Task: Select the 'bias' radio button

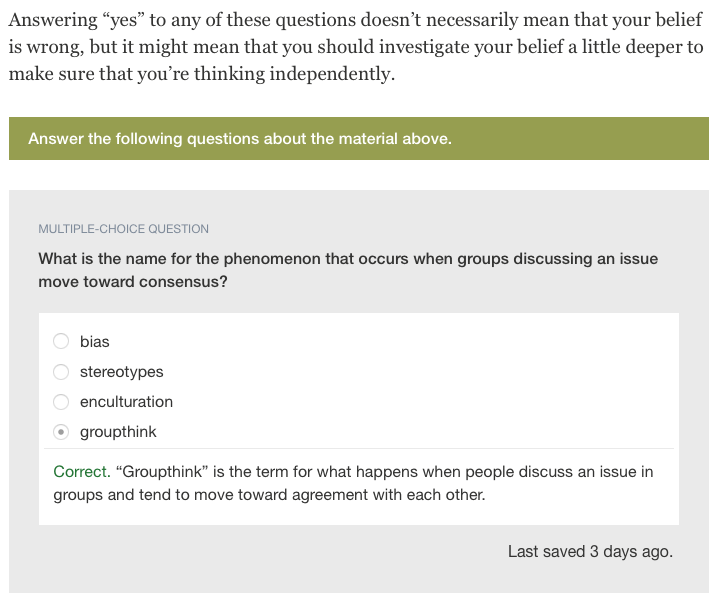Action: point(61,341)
